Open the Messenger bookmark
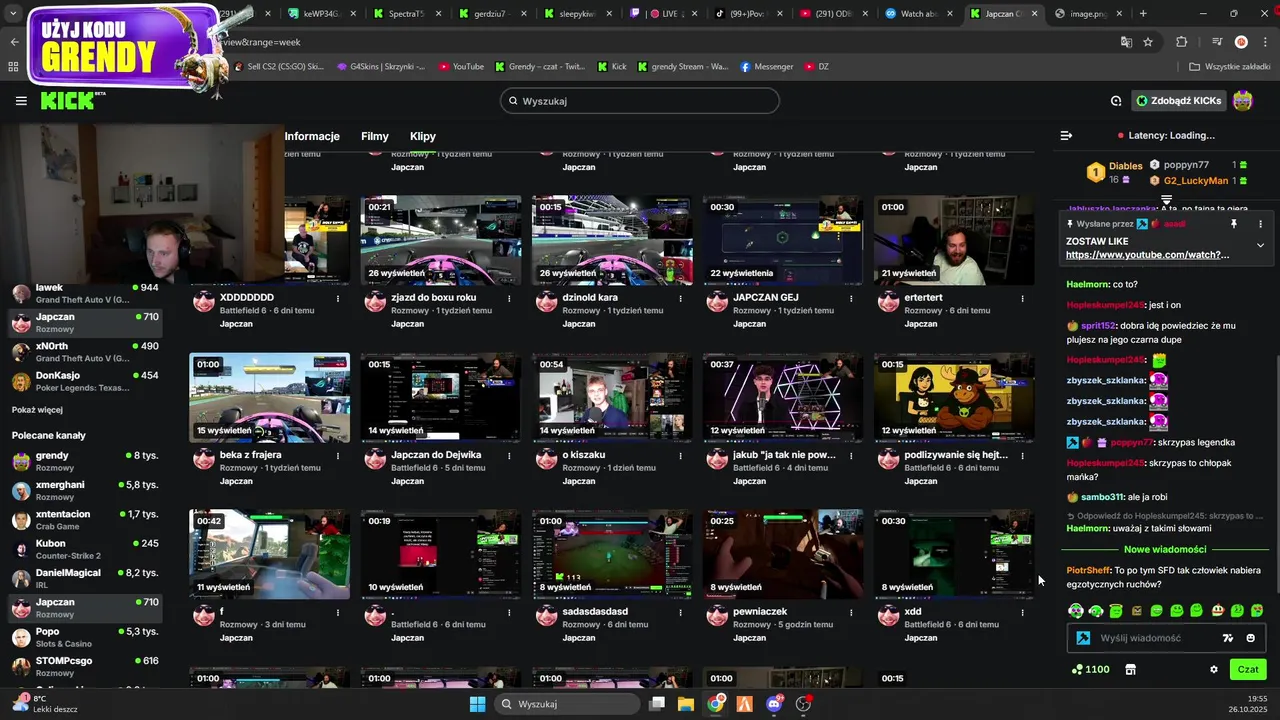The height and width of the screenshot is (720, 1280). pyautogui.click(x=767, y=67)
